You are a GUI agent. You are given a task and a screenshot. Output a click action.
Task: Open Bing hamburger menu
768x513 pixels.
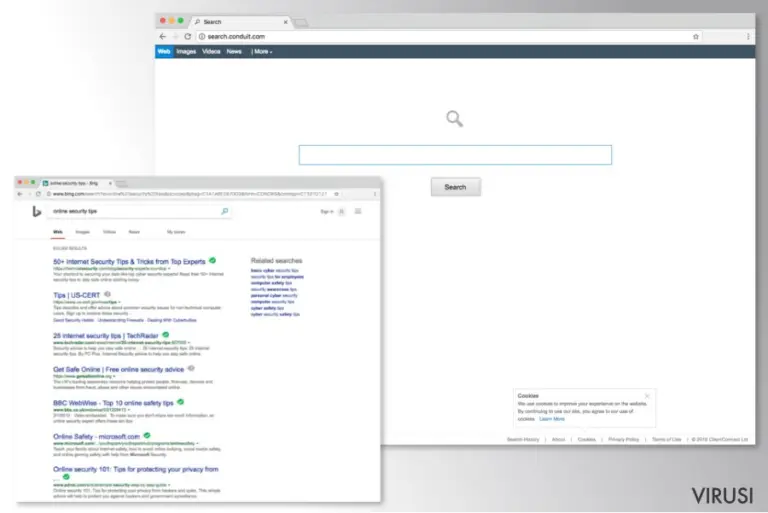tap(358, 211)
